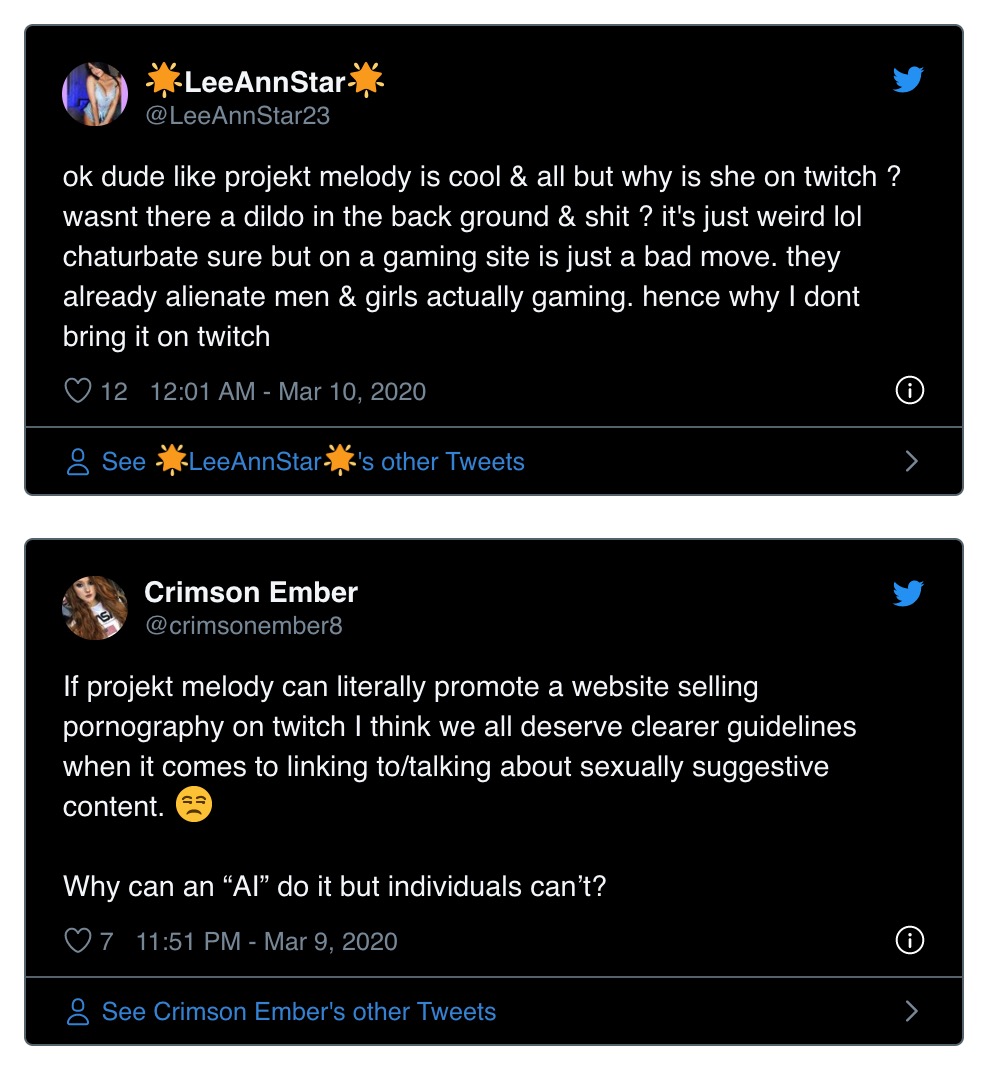The width and height of the screenshot is (990, 1080).
Task: Click the @LeeAnnStar23 handle
Action: coord(238,116)
